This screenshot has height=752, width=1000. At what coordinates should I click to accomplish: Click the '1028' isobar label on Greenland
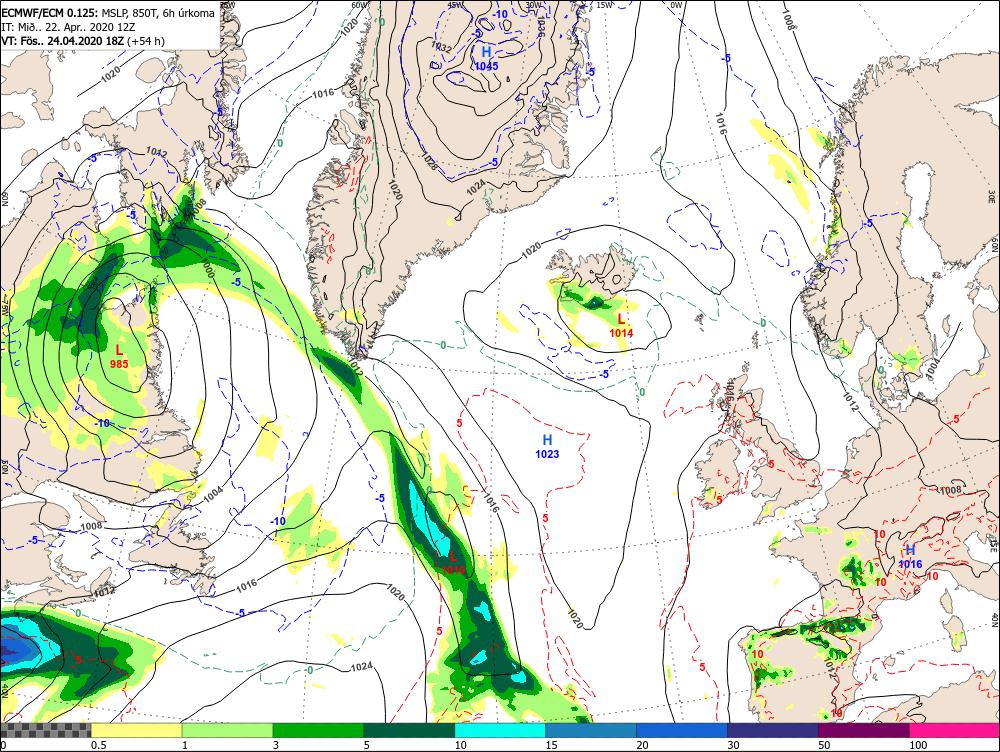(x=429, y=160)
